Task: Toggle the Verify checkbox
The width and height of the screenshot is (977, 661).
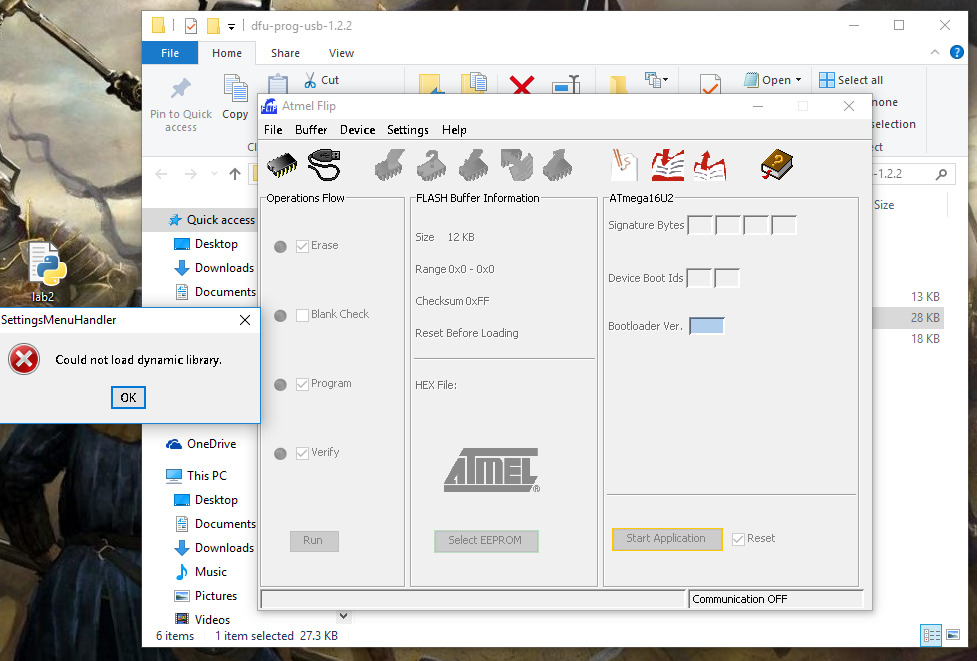Action: (x=302, y=453)
